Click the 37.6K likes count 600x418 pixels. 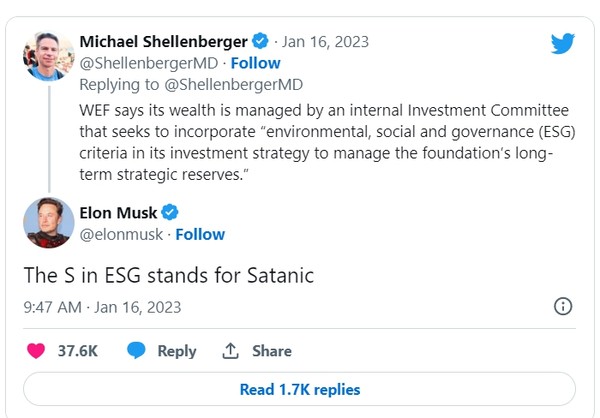77,351
